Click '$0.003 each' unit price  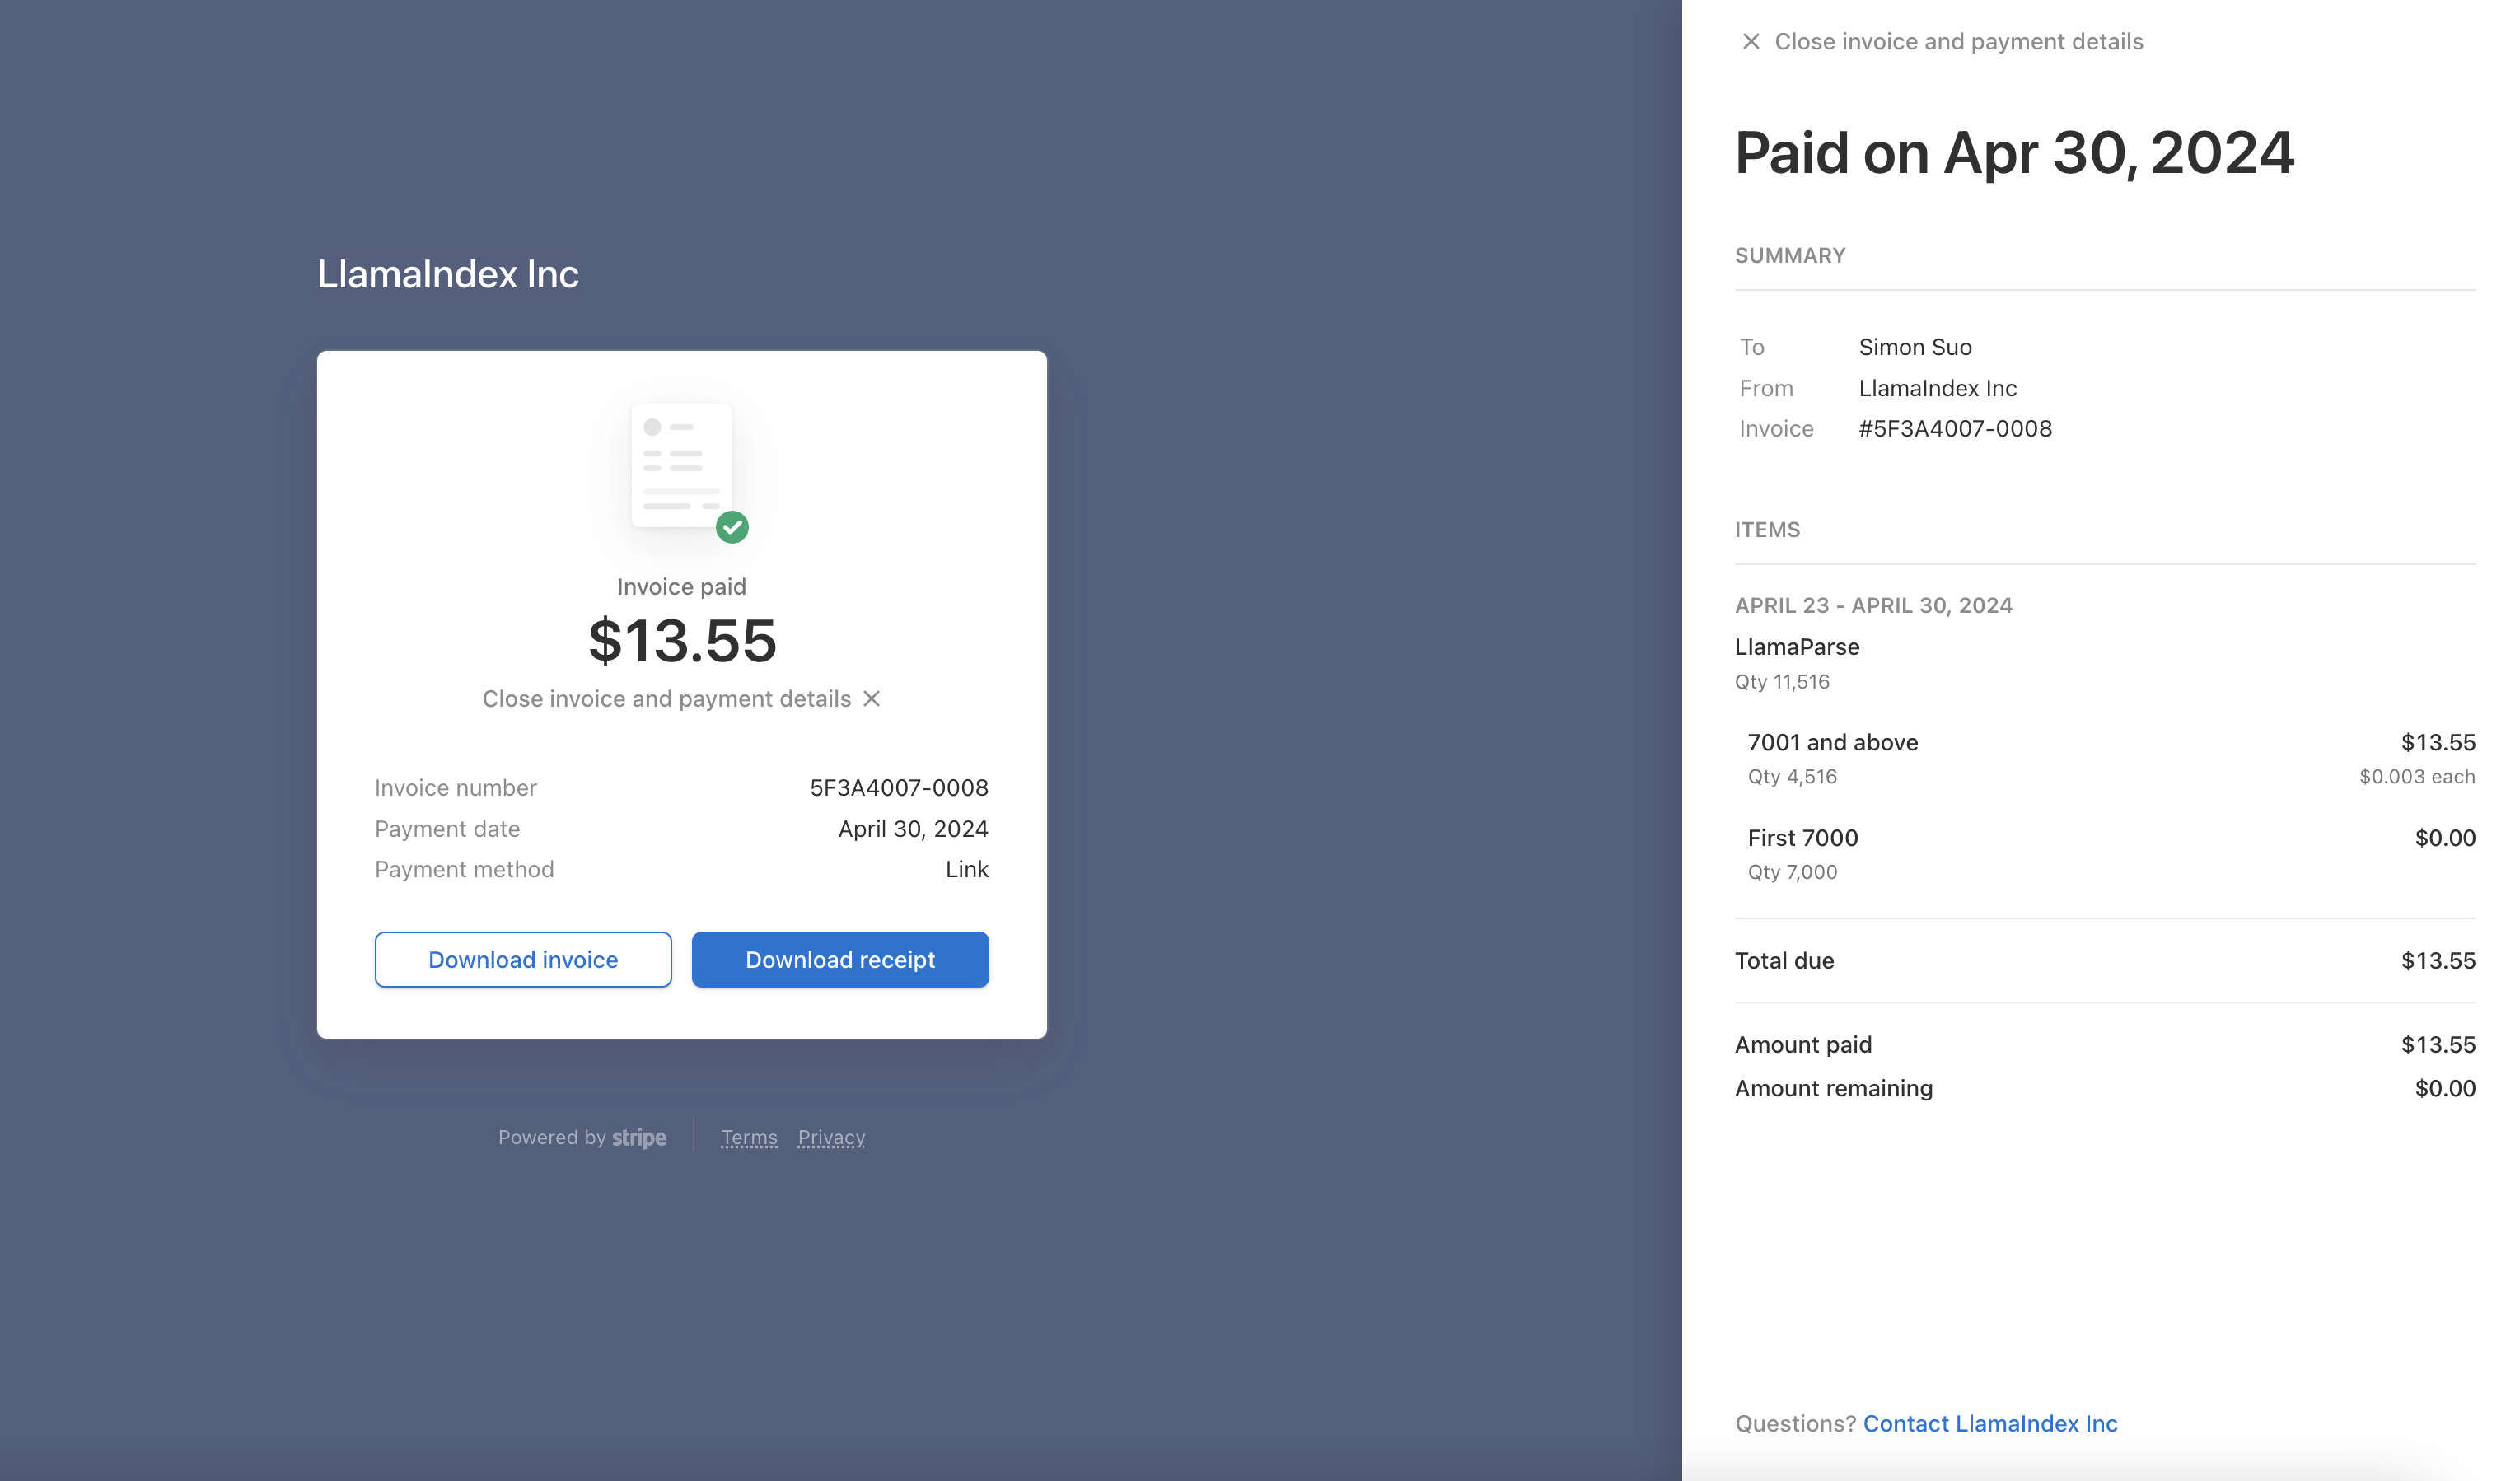pyautogui.click(x=2417, y=777)
